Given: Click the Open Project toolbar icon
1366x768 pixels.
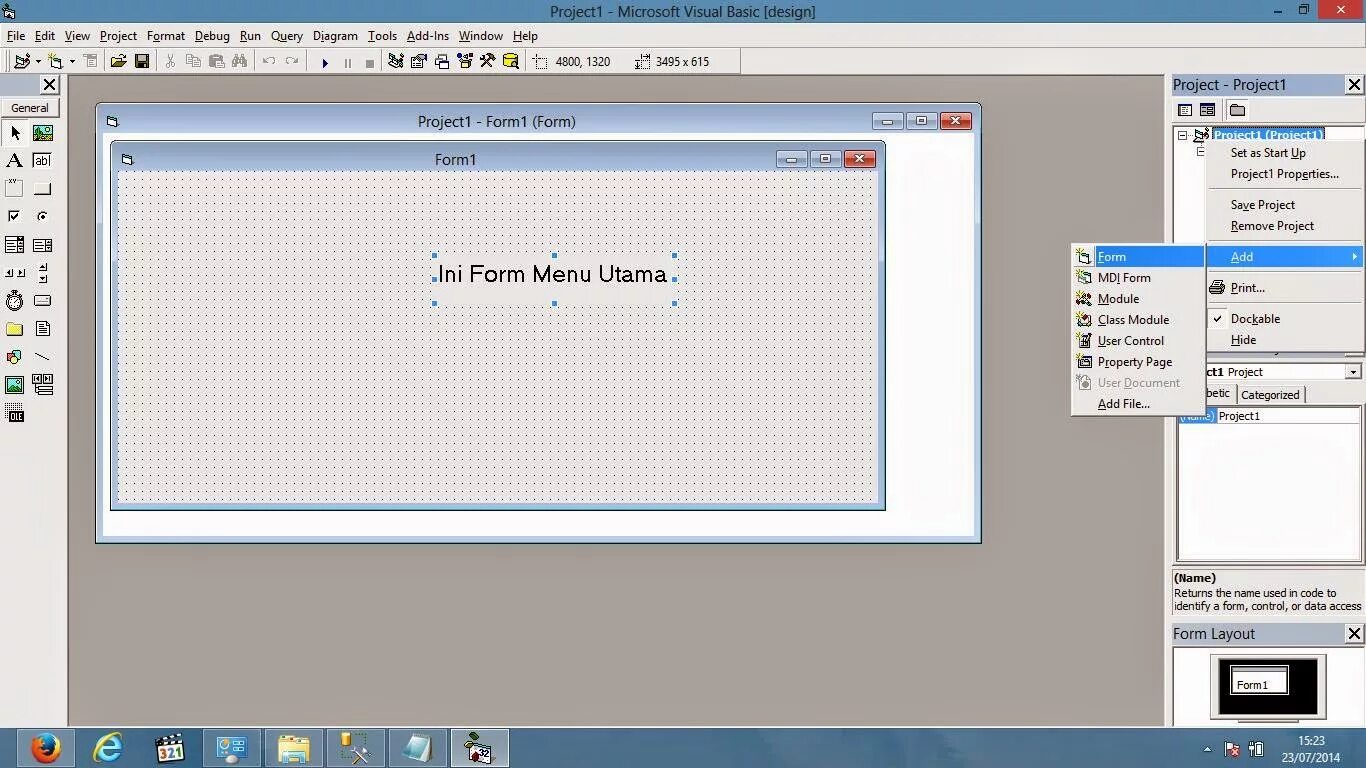Looking at the screenshot, I should pos(118,61).
